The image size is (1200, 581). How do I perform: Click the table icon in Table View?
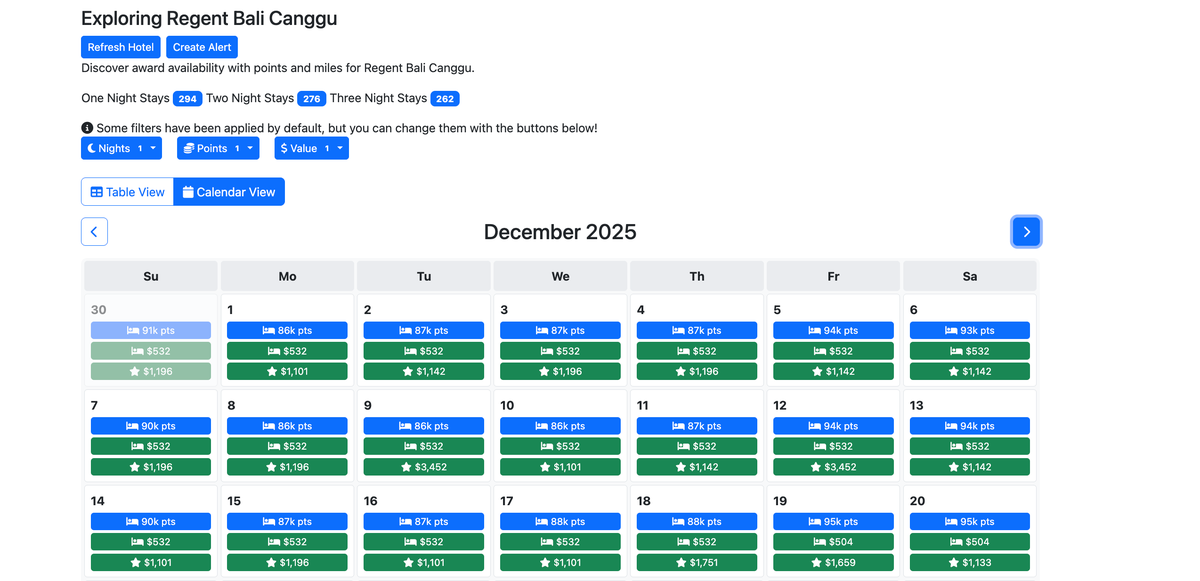coord(97,192)
